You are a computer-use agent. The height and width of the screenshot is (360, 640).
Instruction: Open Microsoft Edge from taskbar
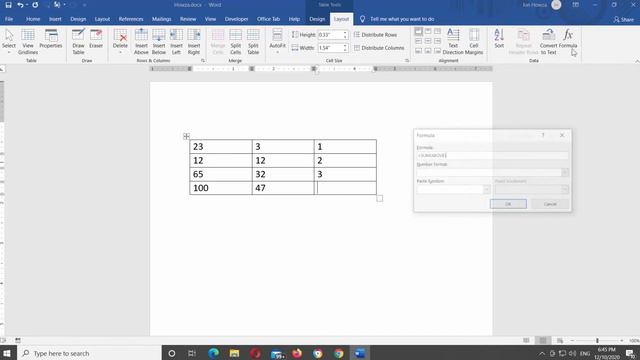213,353
